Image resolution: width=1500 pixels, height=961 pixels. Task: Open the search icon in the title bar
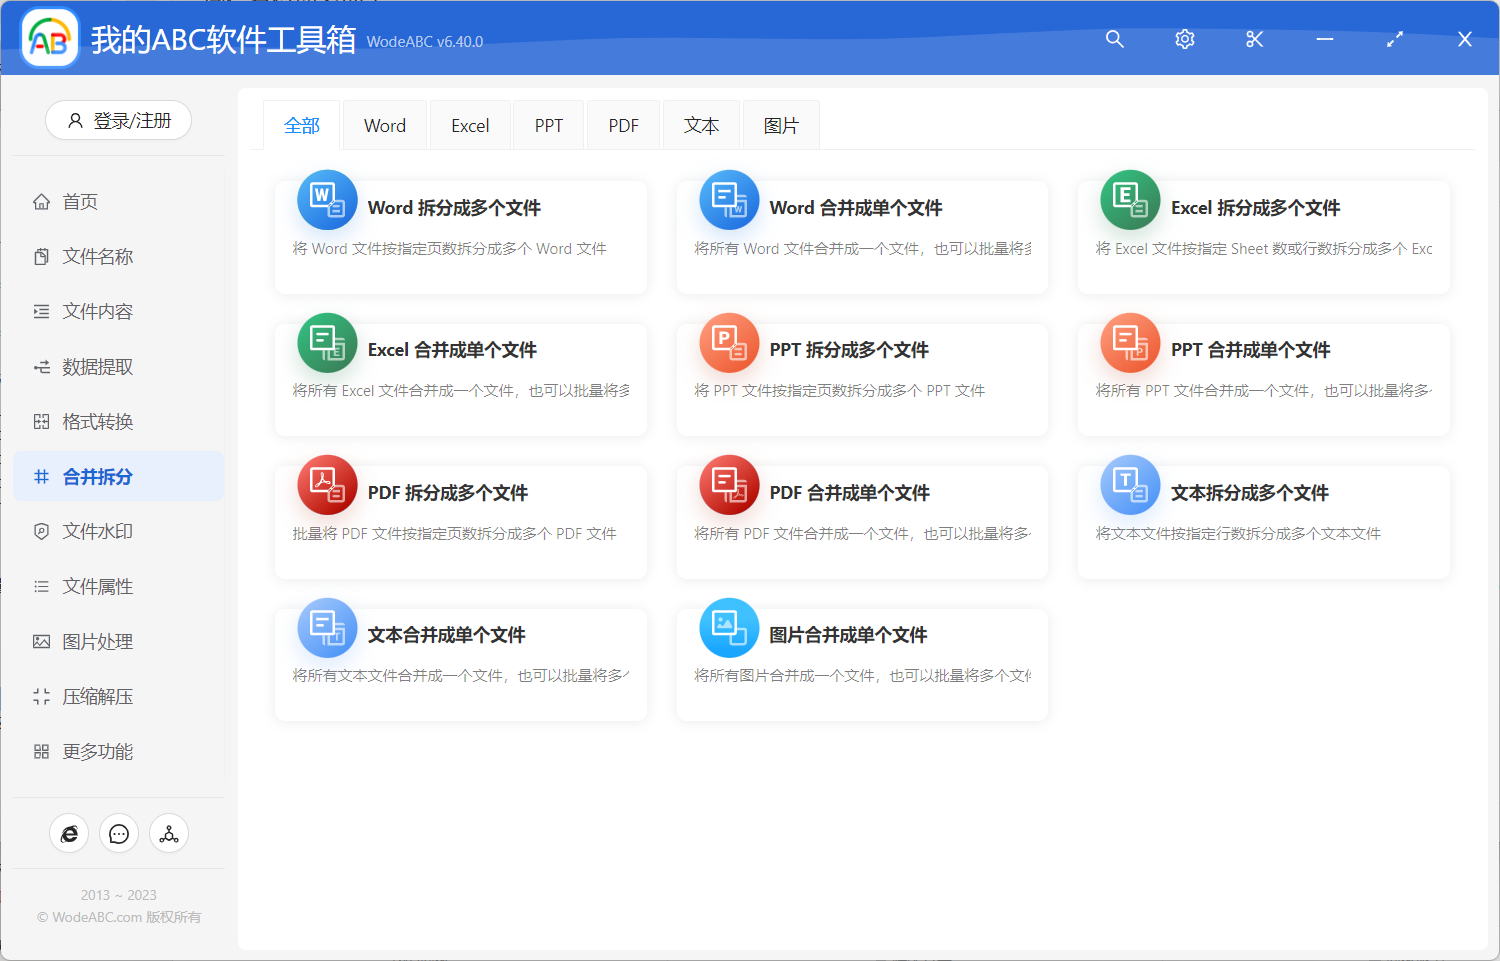1114,39
